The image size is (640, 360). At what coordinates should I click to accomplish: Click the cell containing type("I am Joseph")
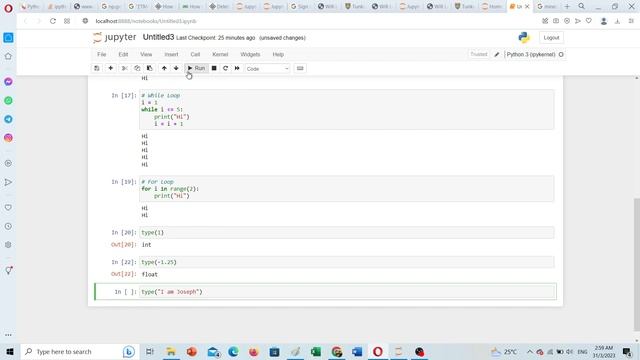(x=347, y=292)
